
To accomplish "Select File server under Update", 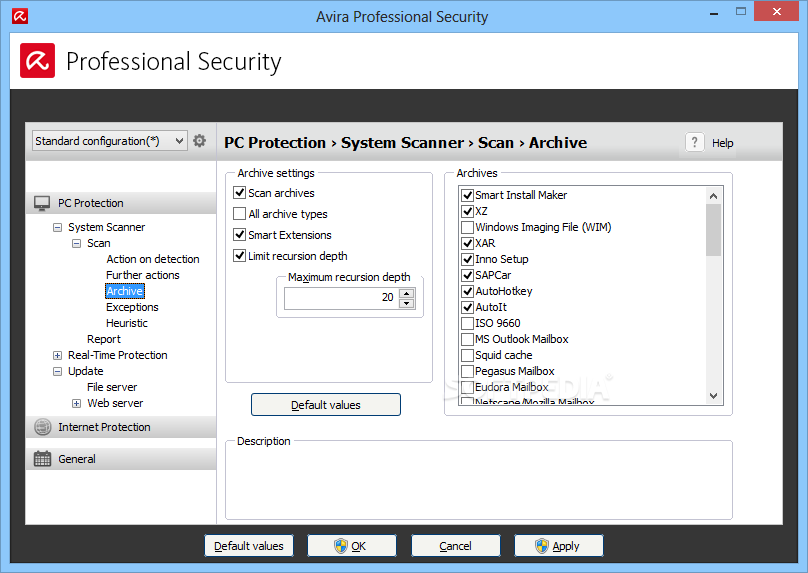I will click(112, 387).
